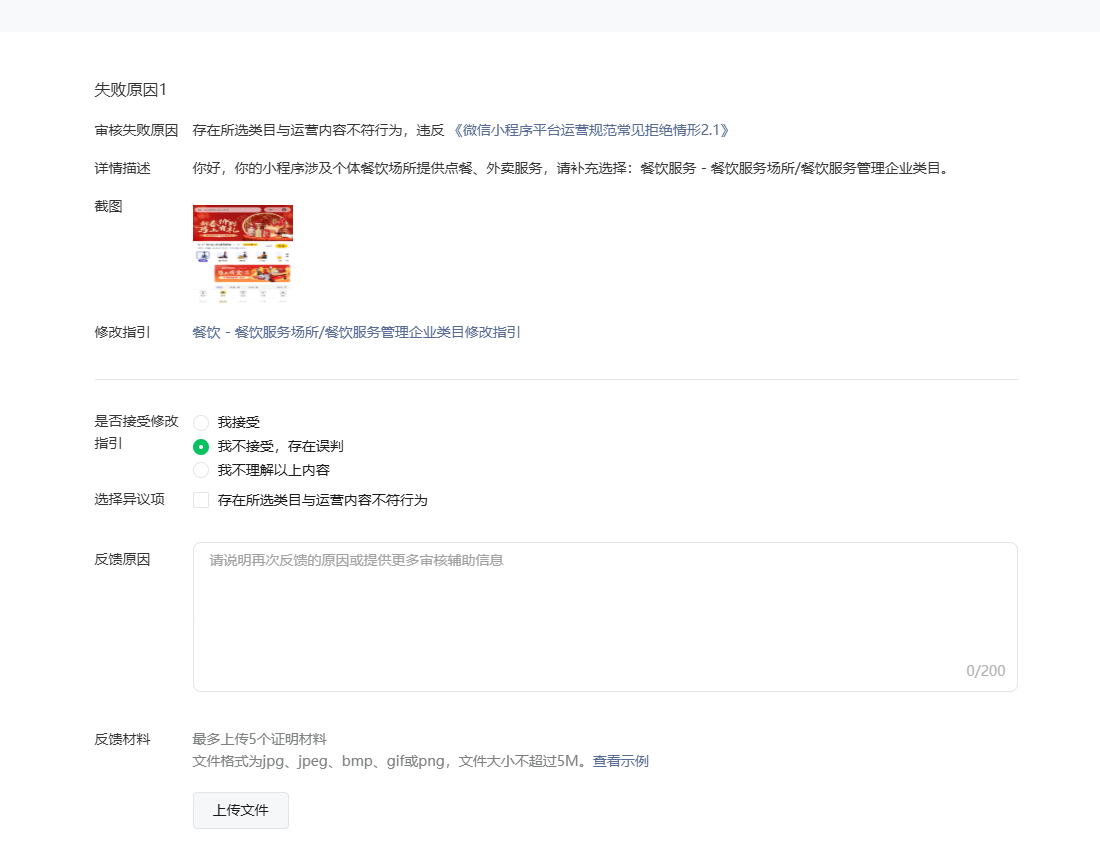Click the 审核失败原因 label
This screenshot has width=1100, height=861.
point(136,130)
